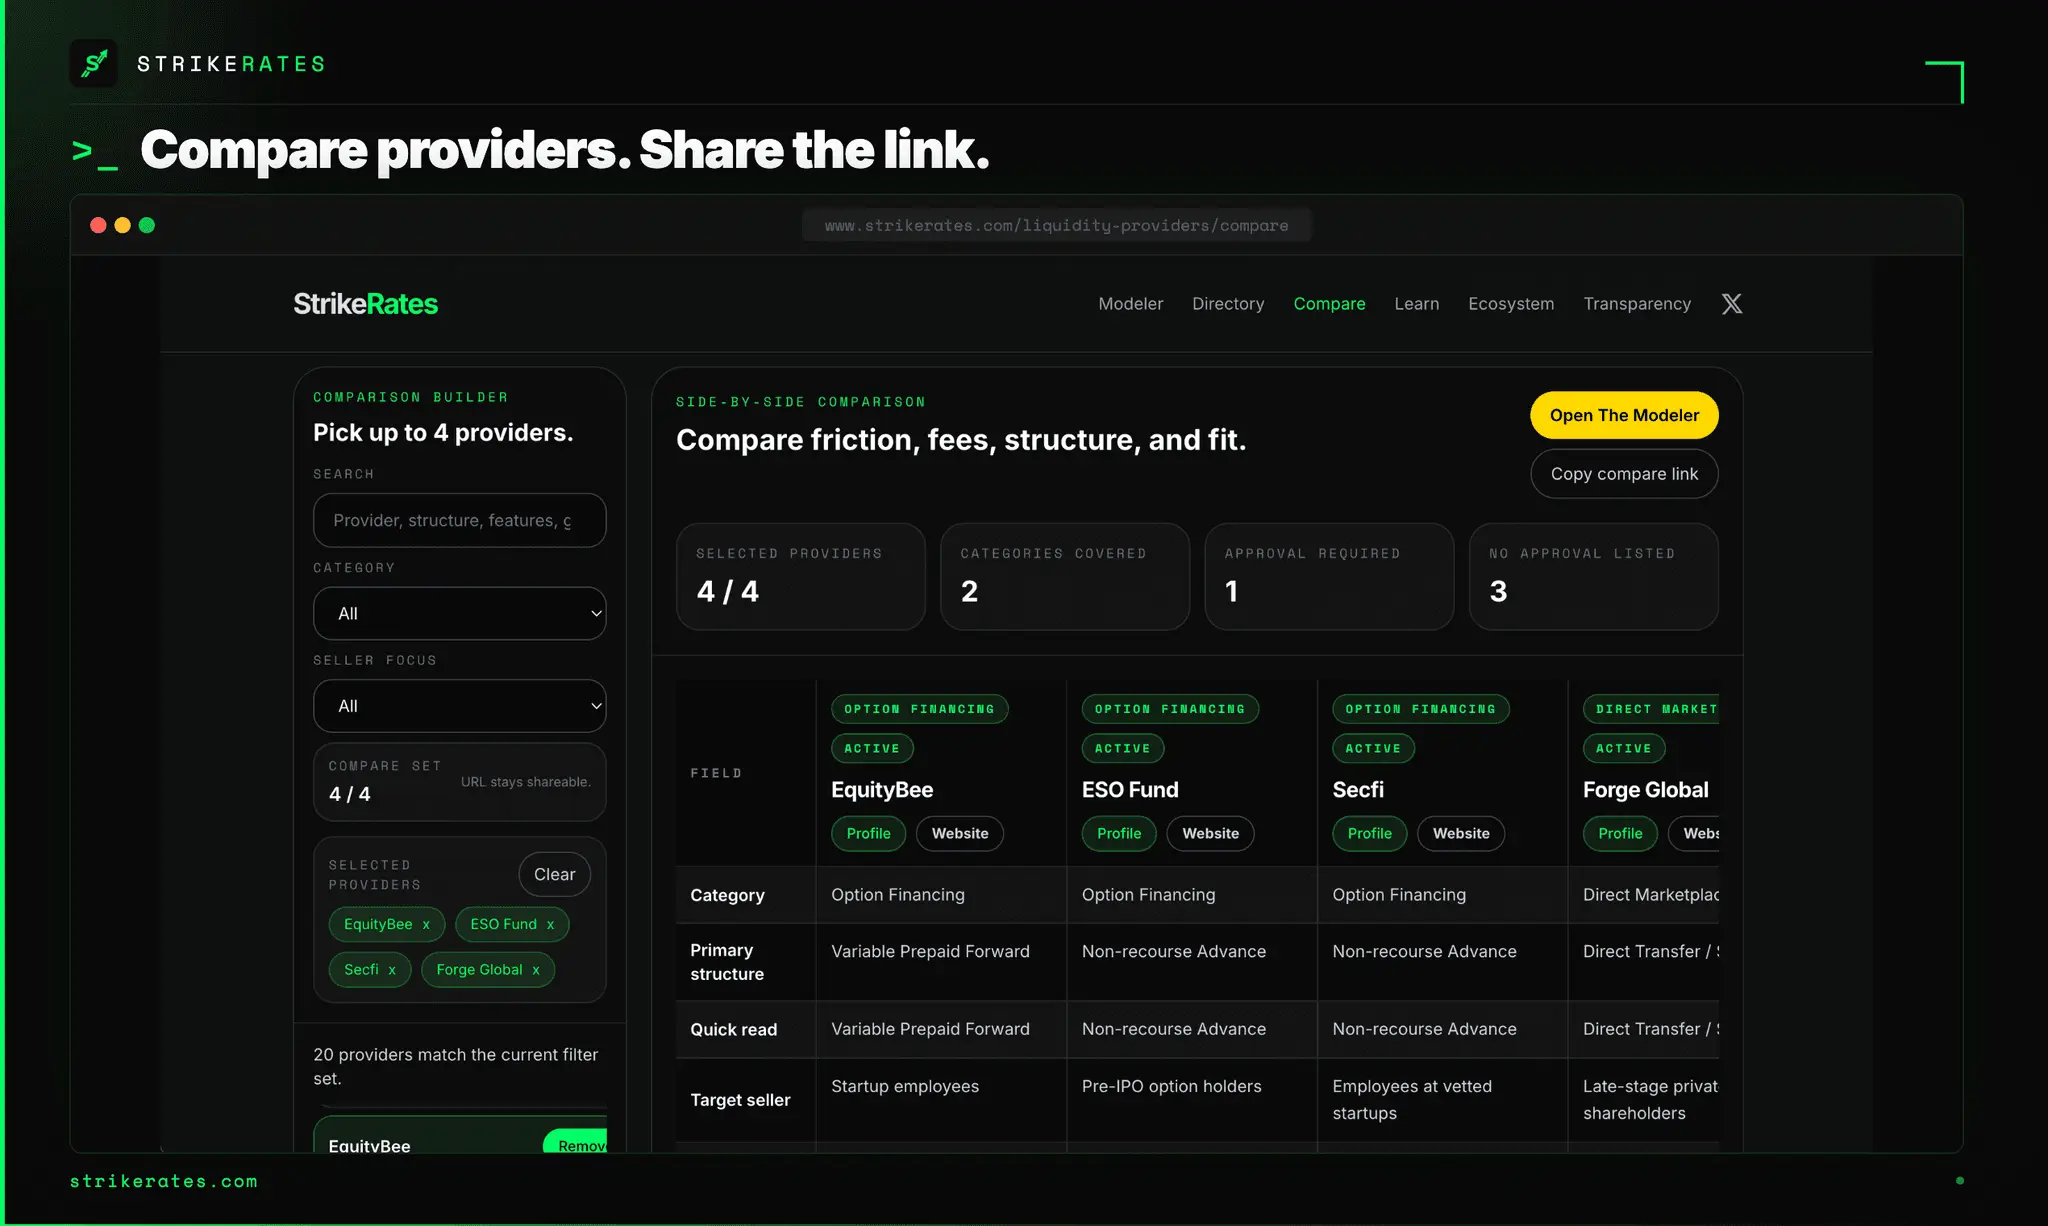
Task: Click the Active badge under EquityBee
Action: click(872, 748)
